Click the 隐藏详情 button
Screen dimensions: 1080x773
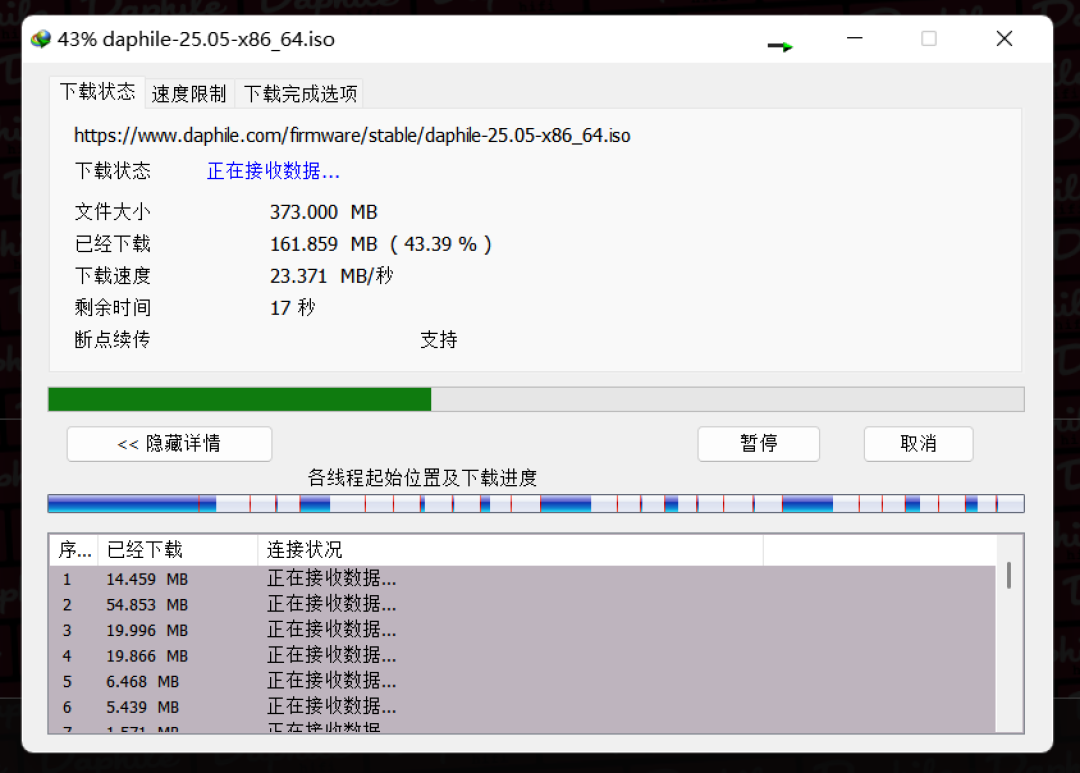[169, 444]
